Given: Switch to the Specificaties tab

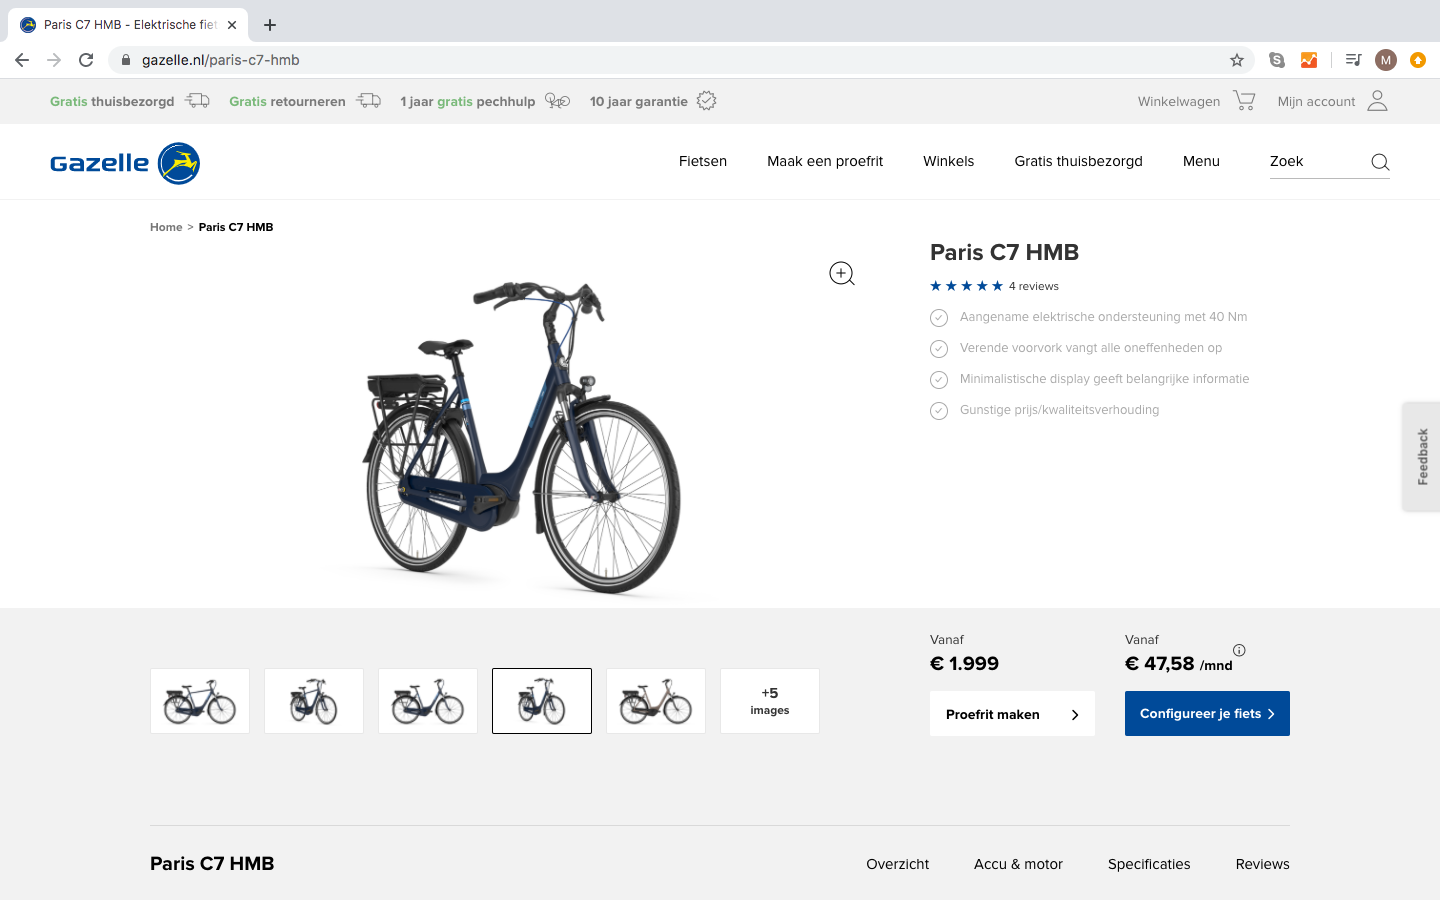Looking at the screenshot, I should (x=1149, y=864).
